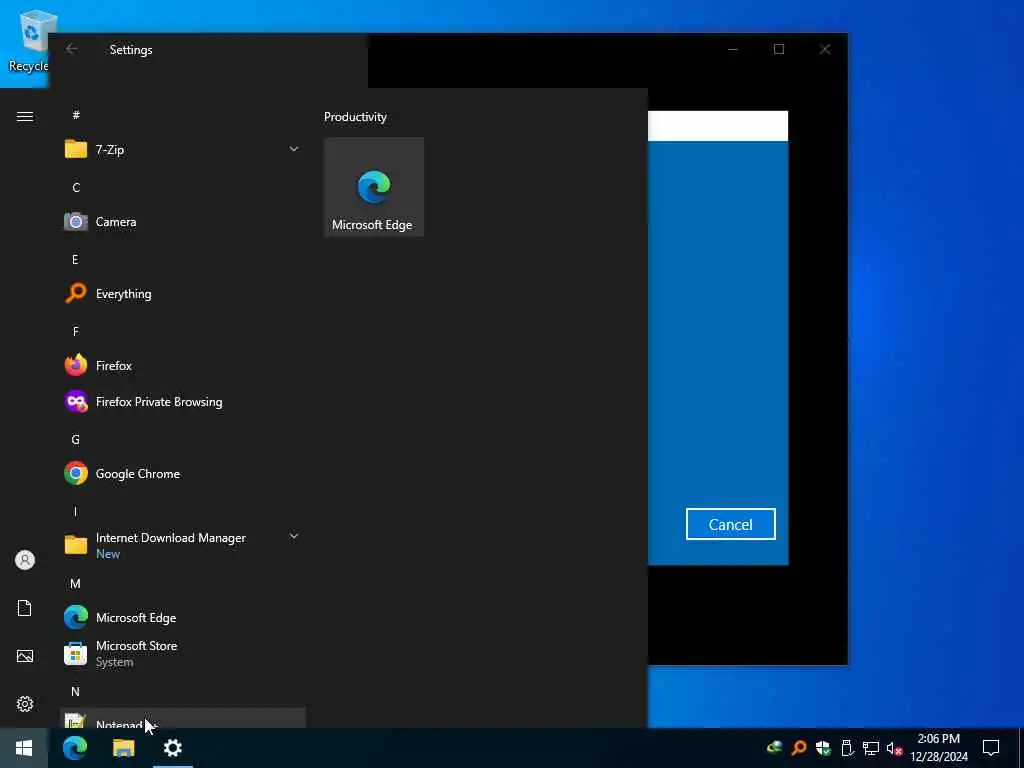Launch the Camera app
The image size is (1024, 768).
point(182,222)
